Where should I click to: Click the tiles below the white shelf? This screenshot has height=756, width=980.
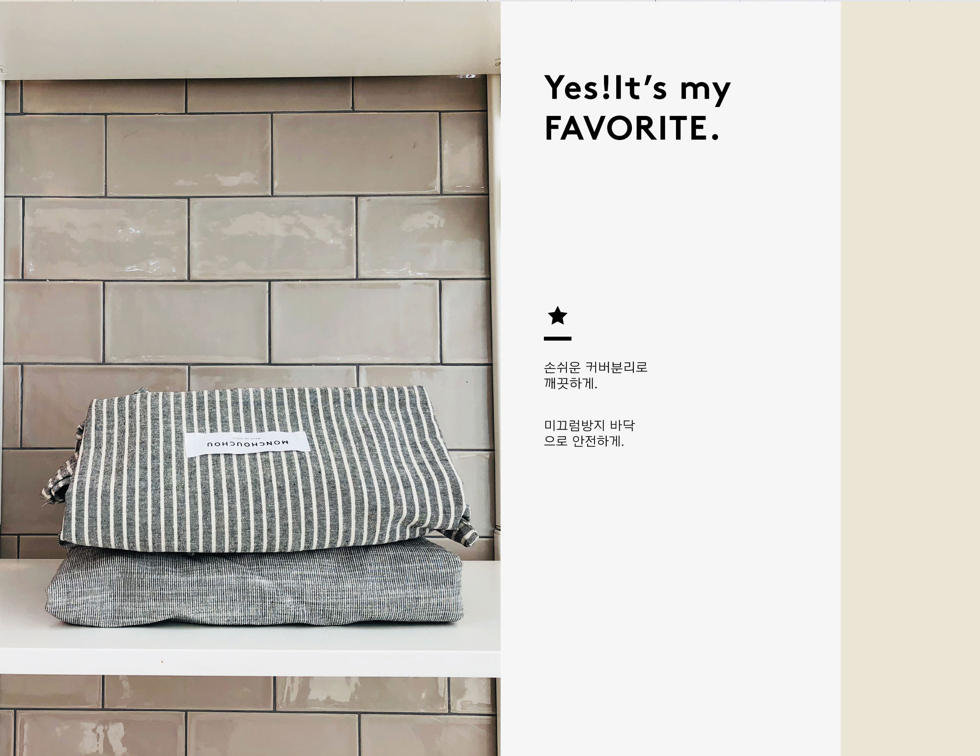tap(248, 716)
